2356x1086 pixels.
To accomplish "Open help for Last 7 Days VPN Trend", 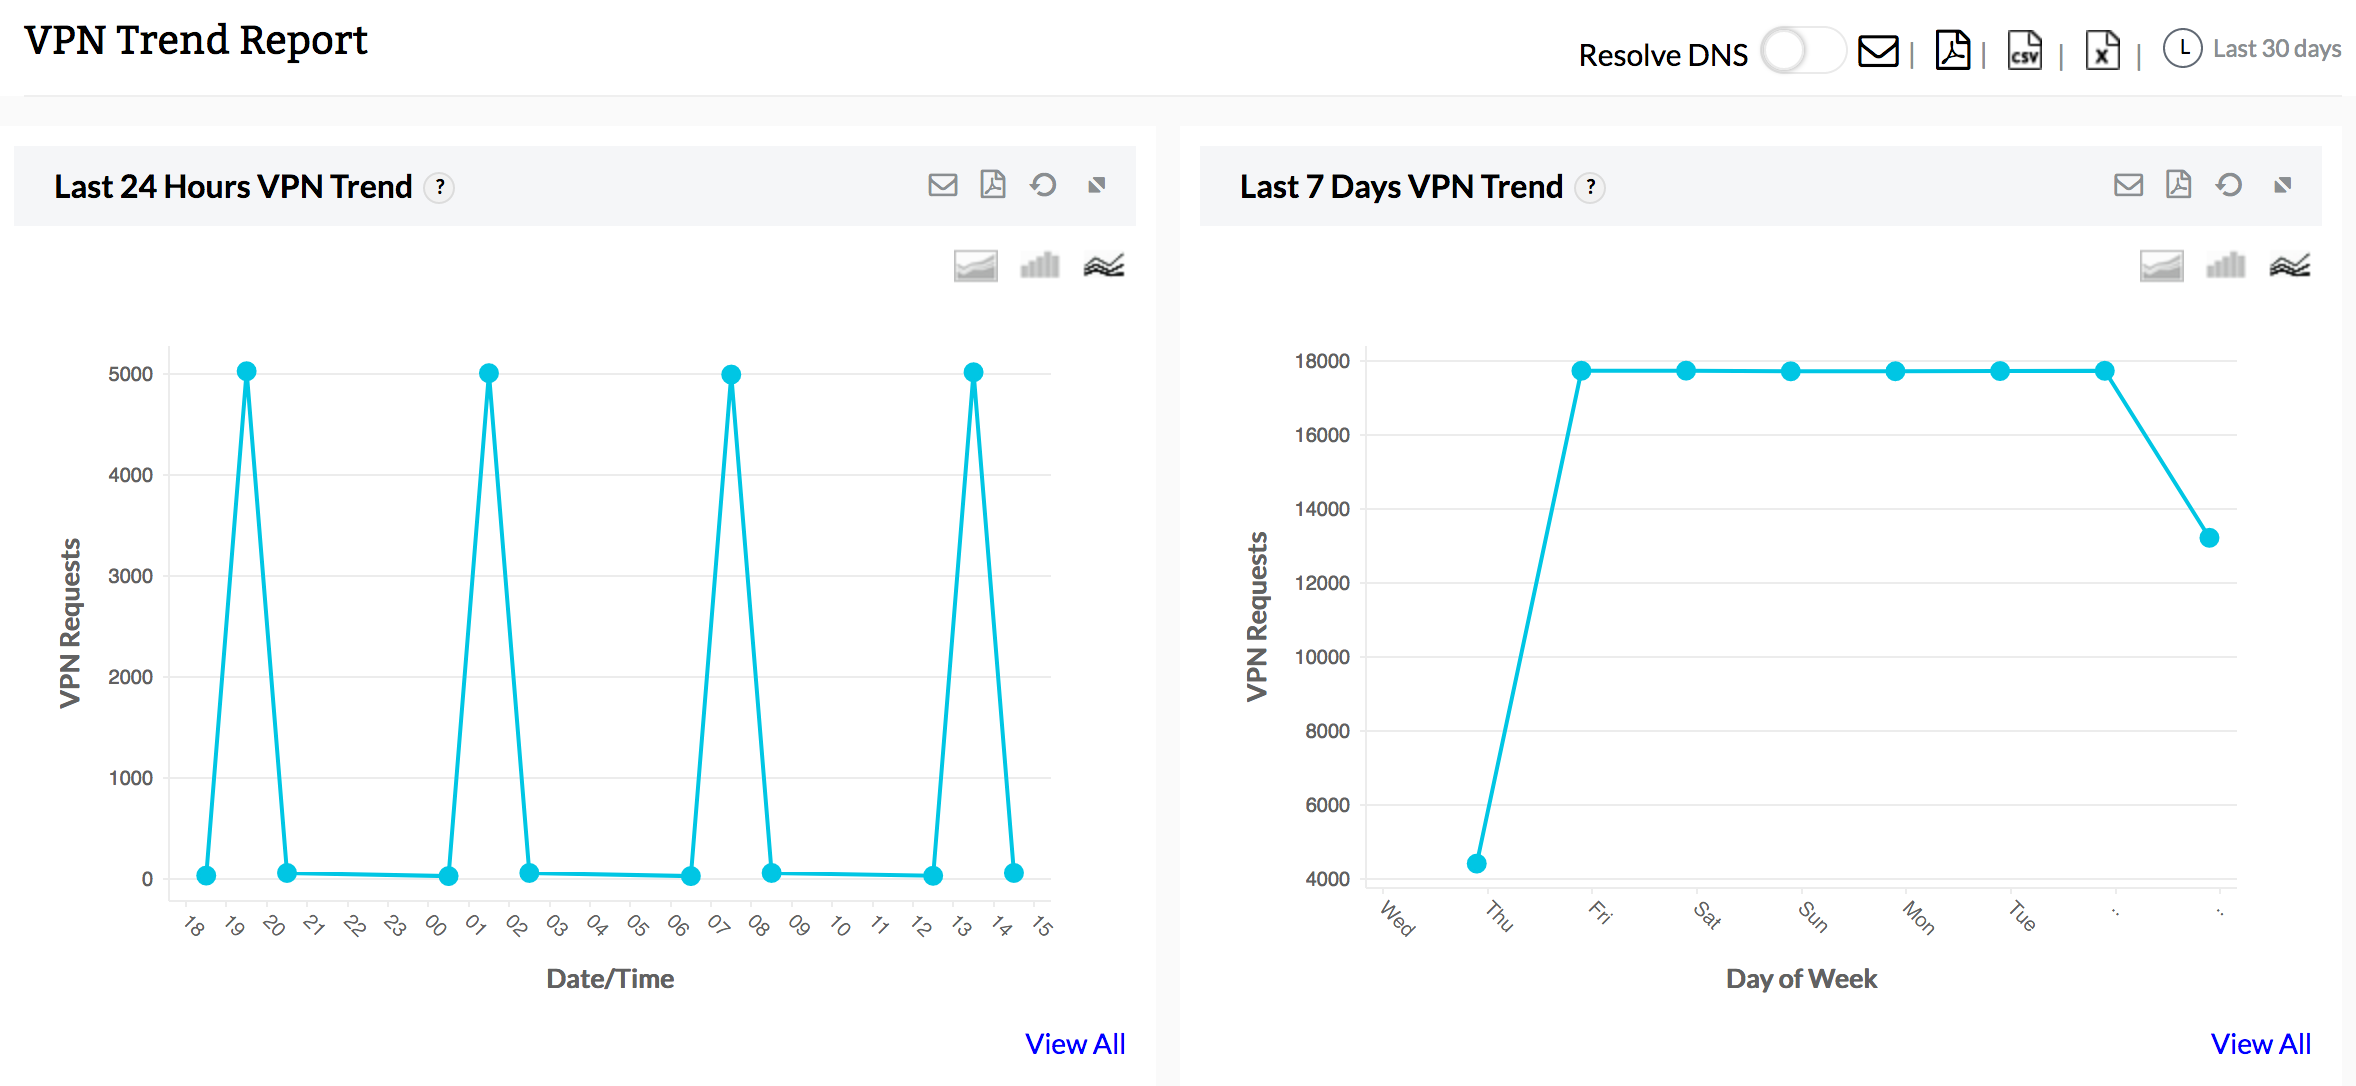I will 1590,188.
